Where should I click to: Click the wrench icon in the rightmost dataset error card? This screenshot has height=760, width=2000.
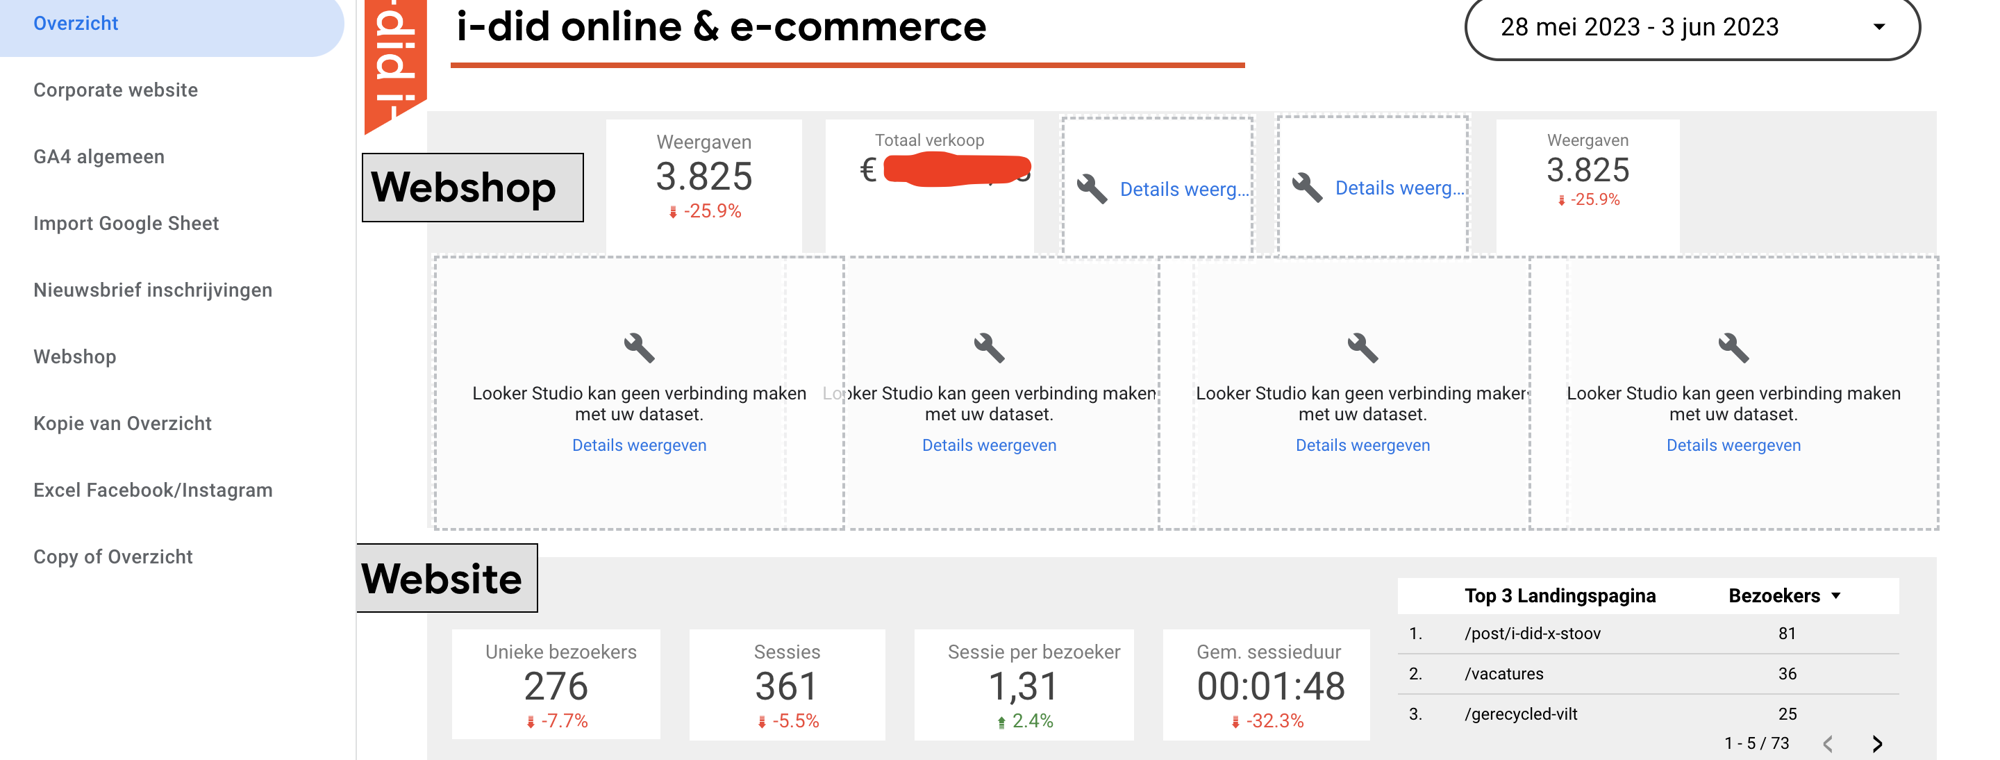point(1733,348)
